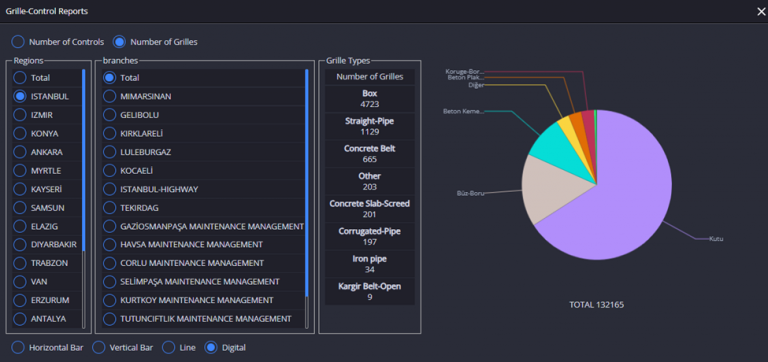Click the Other 203 entry

370,181
